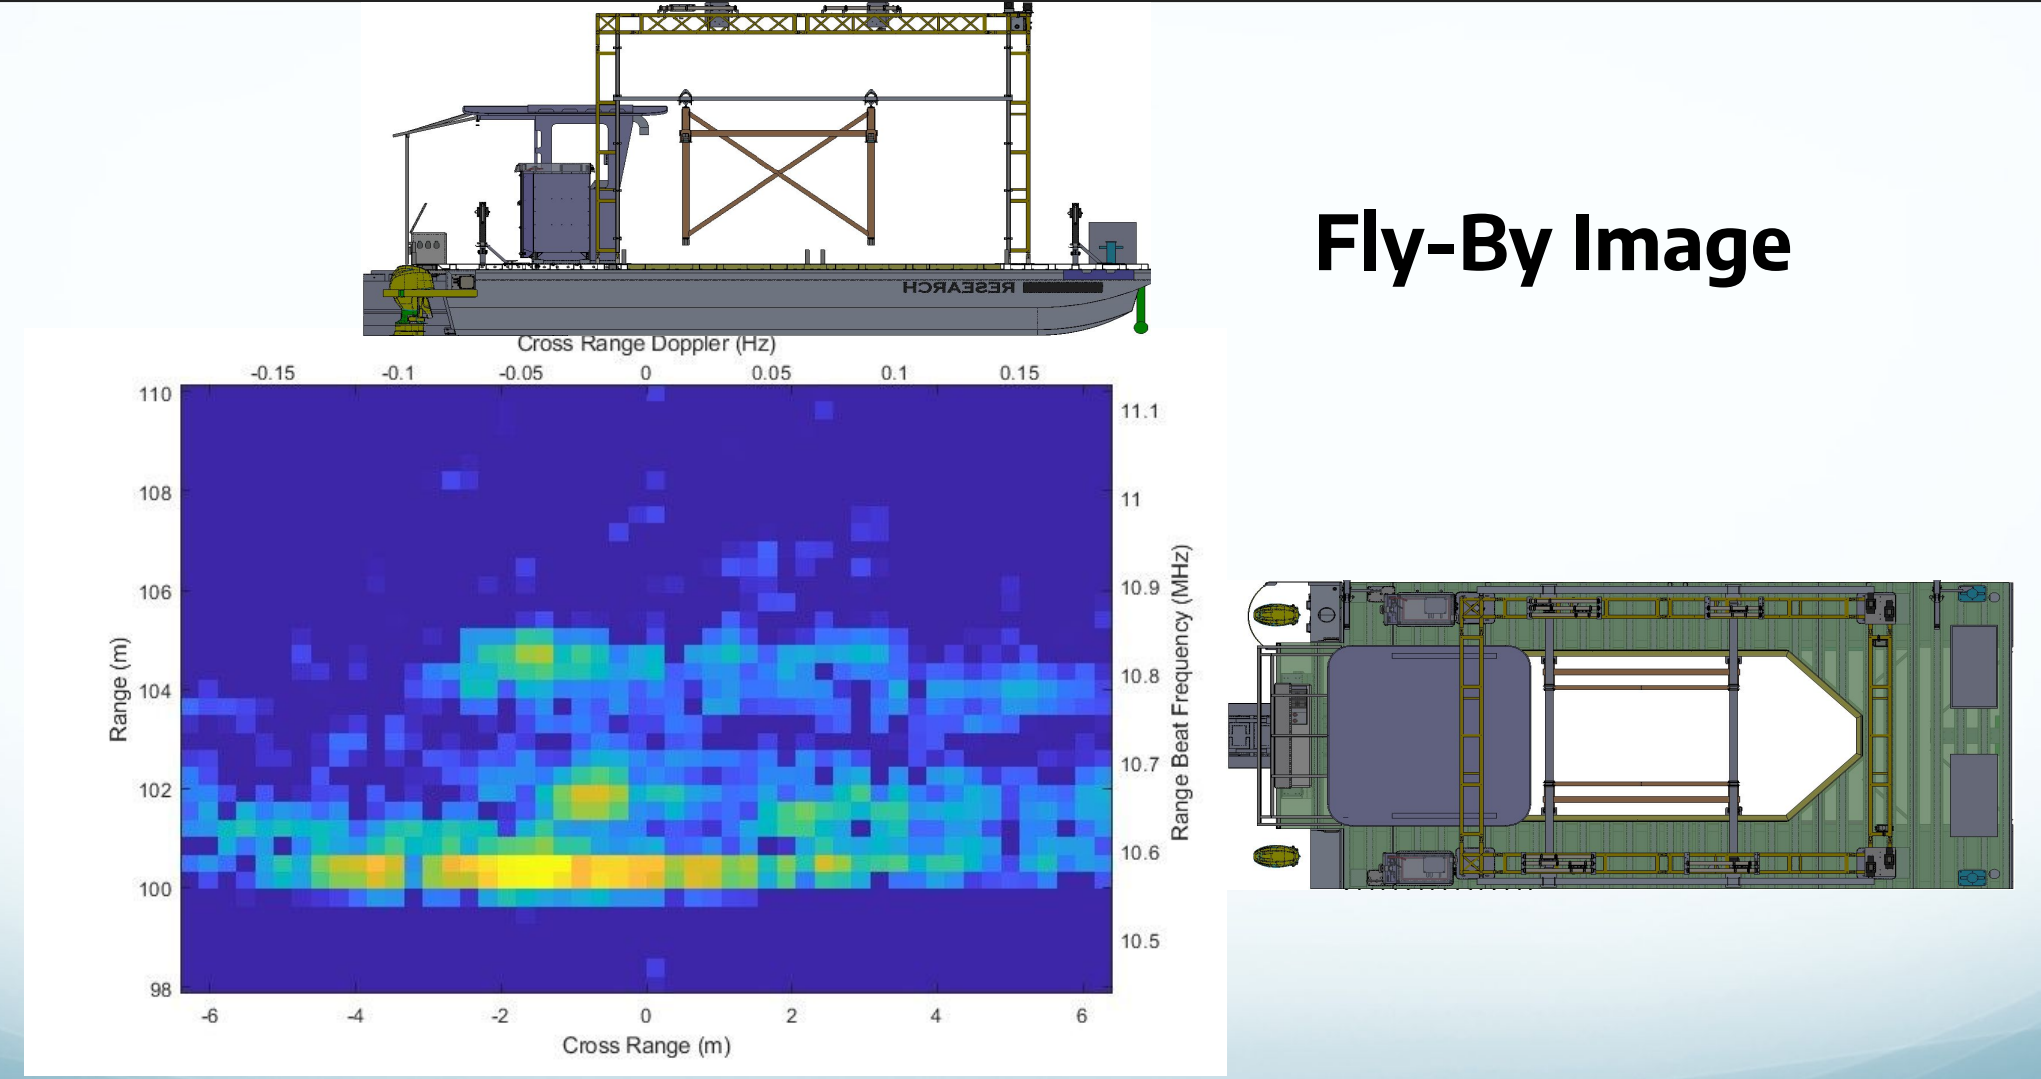This screenshot has height=1079, width=2041.
Task: Click the "Fly-By Image" slide title
Action: (x=1552, y=245)
